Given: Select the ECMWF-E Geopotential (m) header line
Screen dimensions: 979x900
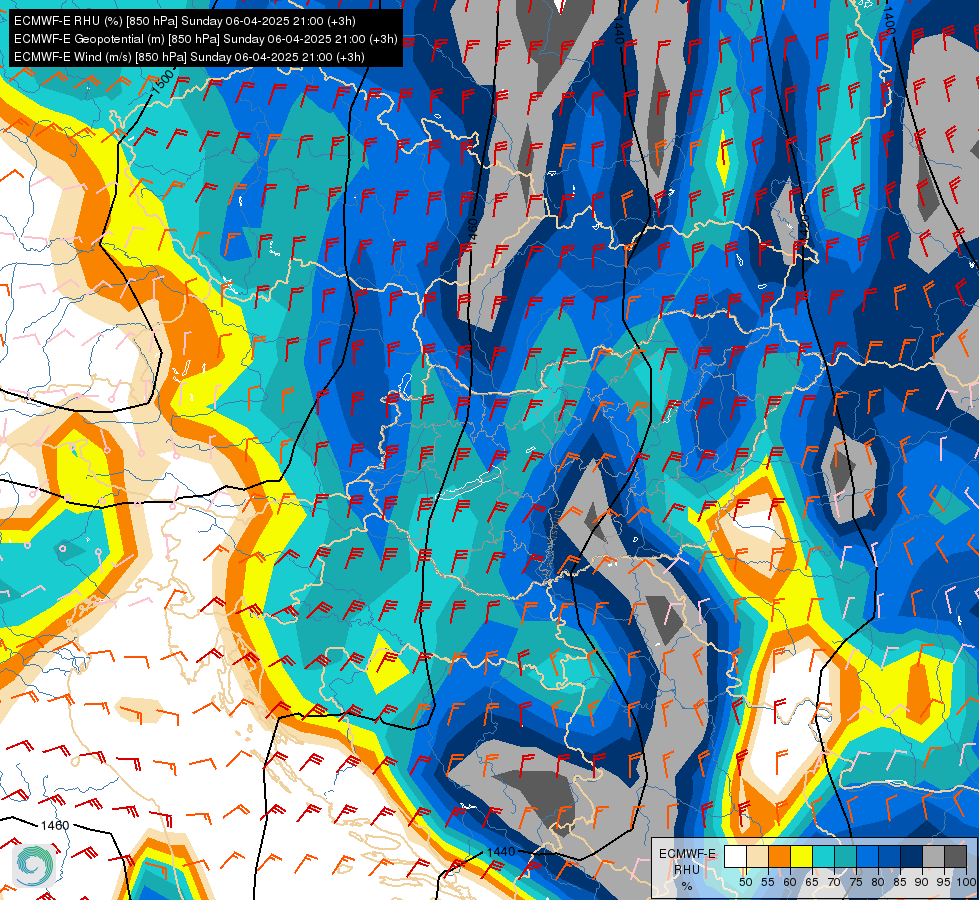Looking at the screenshot, I should tap(205, 39).
